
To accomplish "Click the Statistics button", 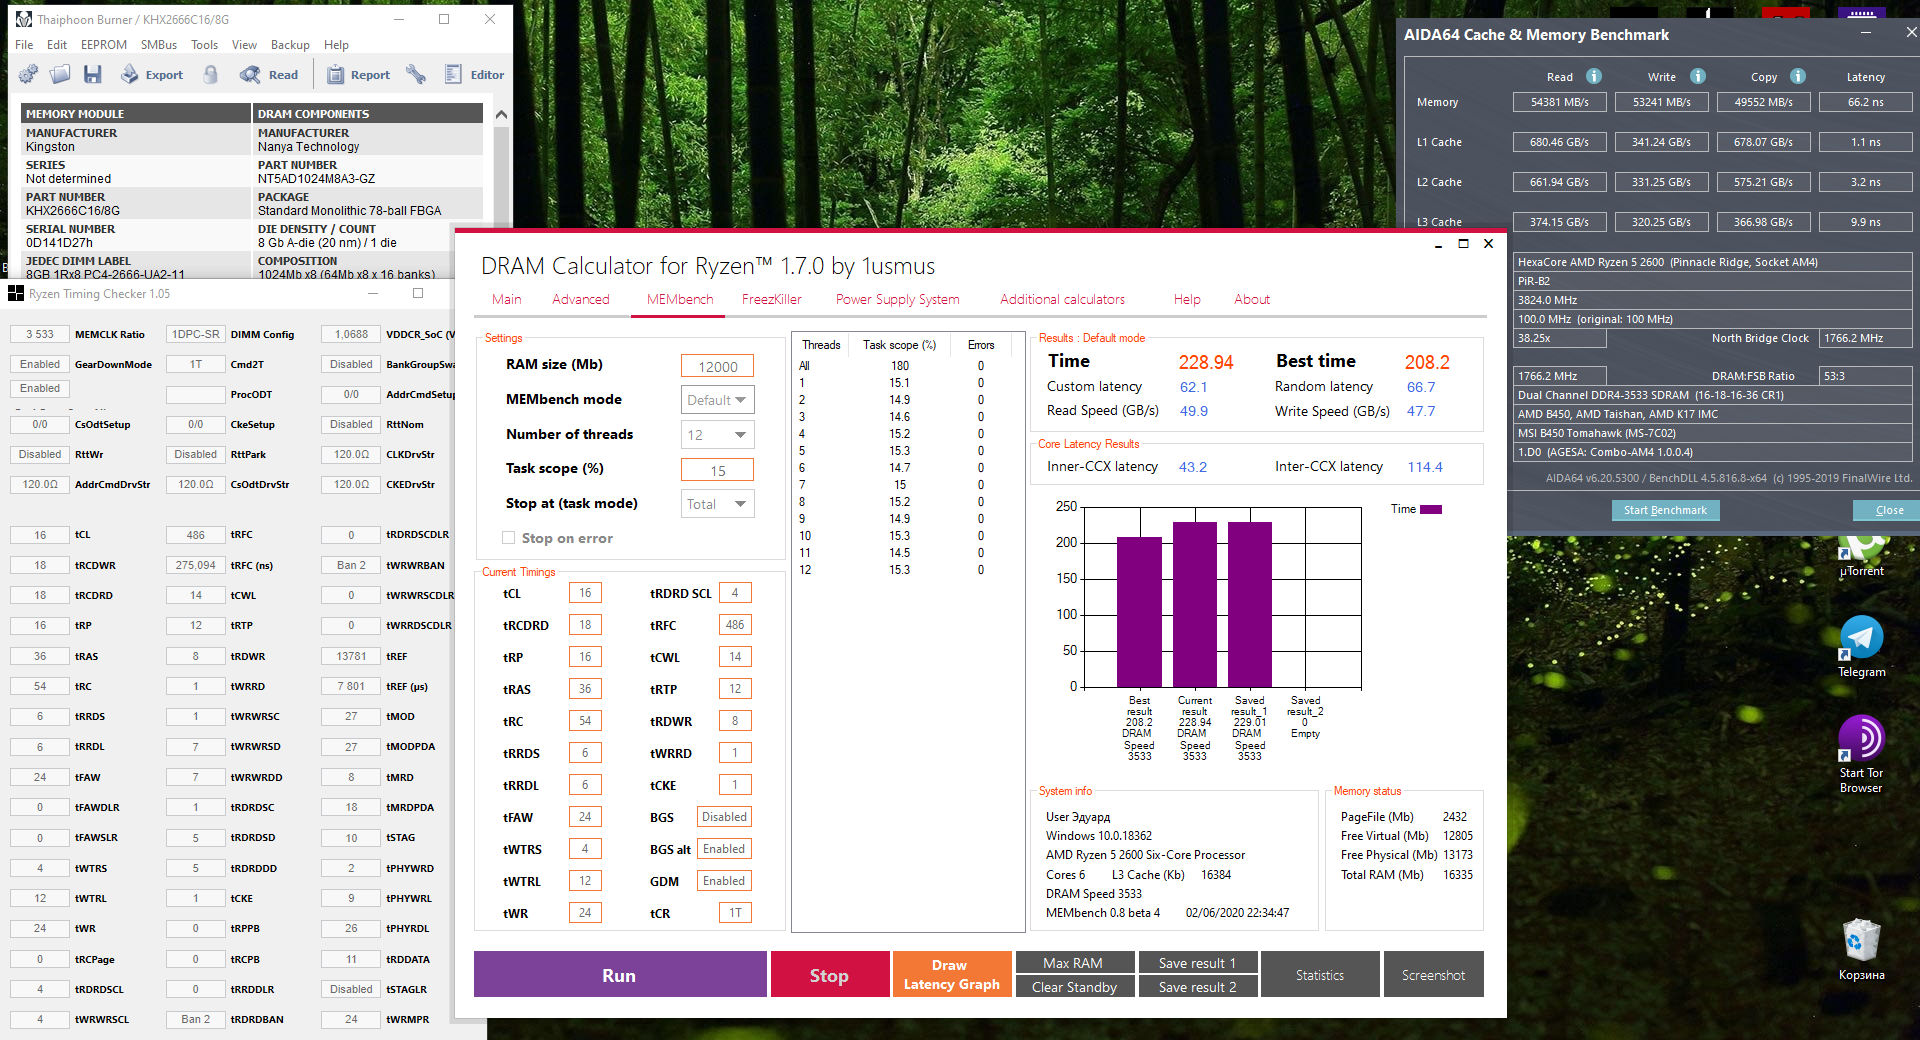I will pos(1320,975).
